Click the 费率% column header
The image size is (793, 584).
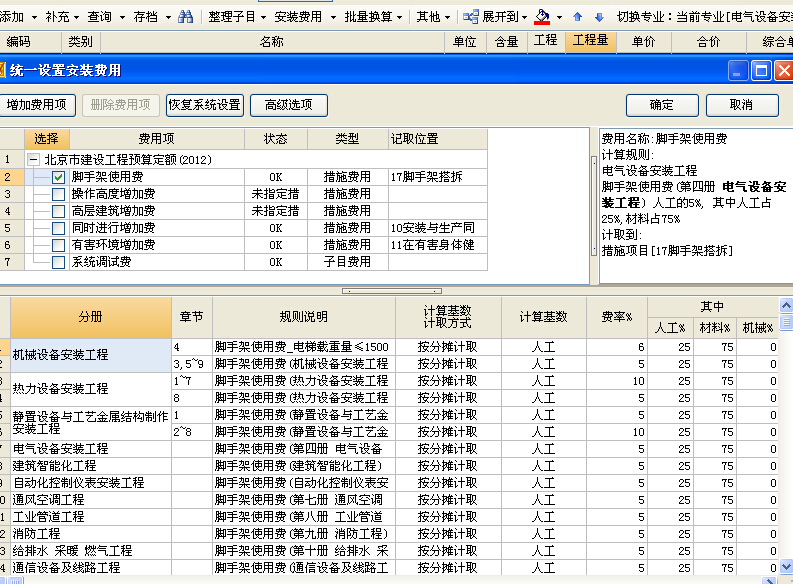click(x=616, y=318)
